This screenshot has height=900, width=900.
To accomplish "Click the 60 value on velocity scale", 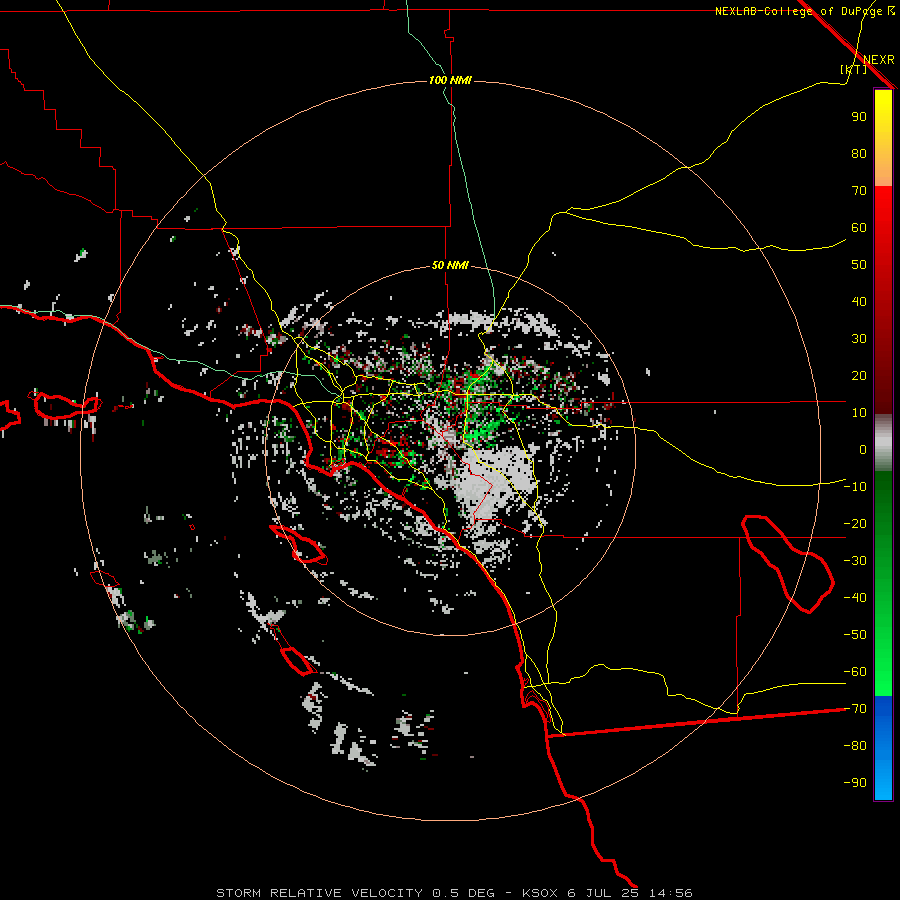I will click(859, 228).
